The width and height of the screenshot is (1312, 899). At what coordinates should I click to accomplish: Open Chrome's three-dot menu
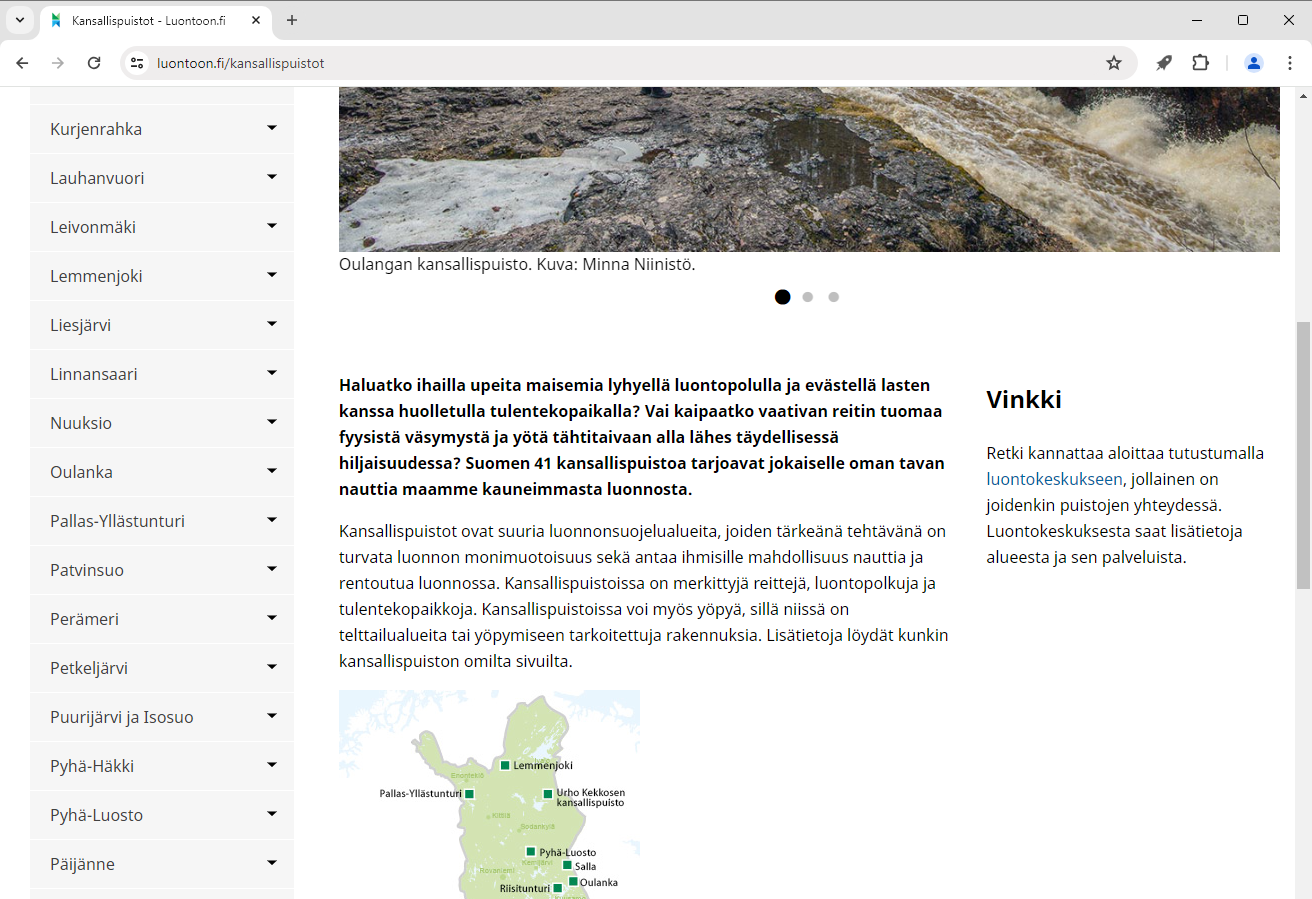click(x=1289, y=63)
